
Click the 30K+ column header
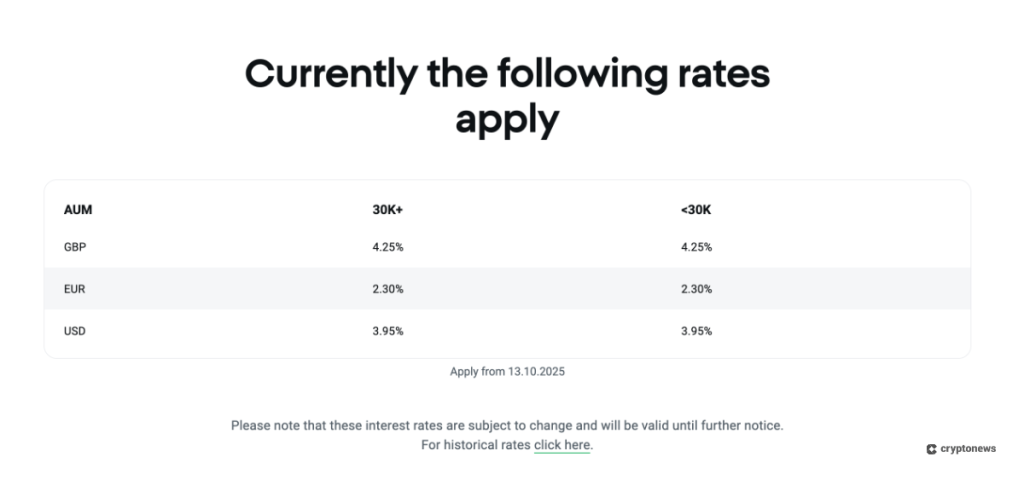tap(388, 210)
